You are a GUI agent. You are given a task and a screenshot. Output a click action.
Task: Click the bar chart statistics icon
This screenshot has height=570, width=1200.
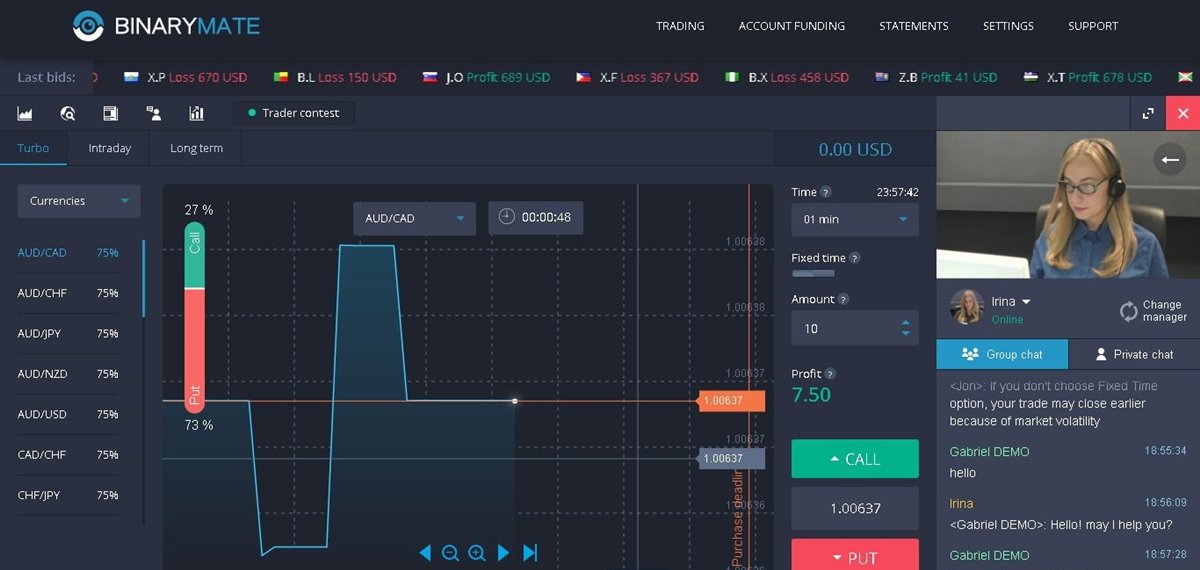[196, 113]
